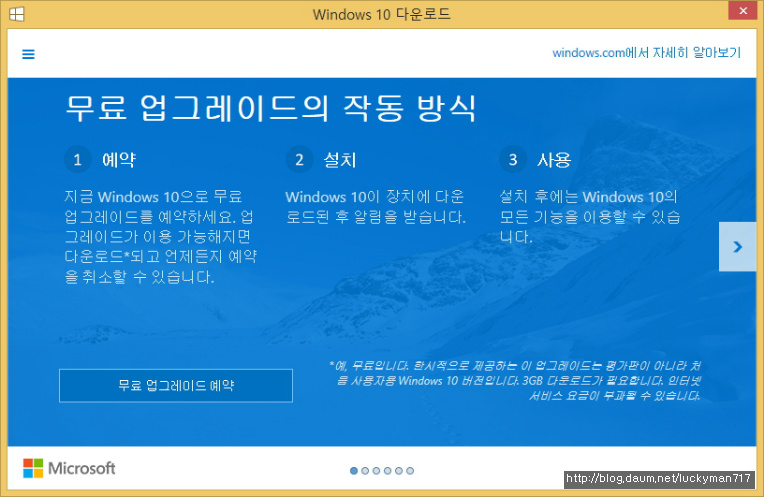This screenshot has height=497, width=764.
Task: Click the paragraph starting 설치 후에는 Windows 10의
Action: [590, 216]
